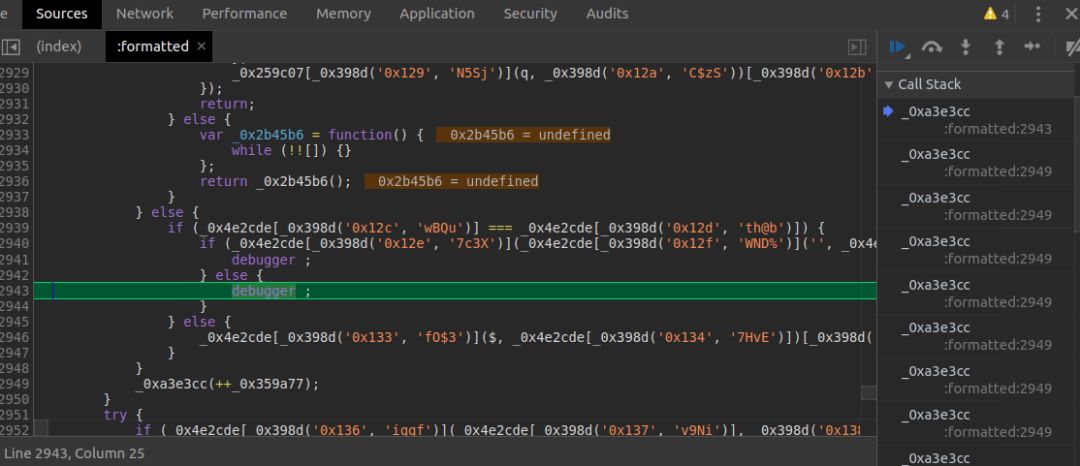The height and width of the screenshot is (466, 1080).
Task: Collapse the Call Stack section
Action: [x=888, y=85]
